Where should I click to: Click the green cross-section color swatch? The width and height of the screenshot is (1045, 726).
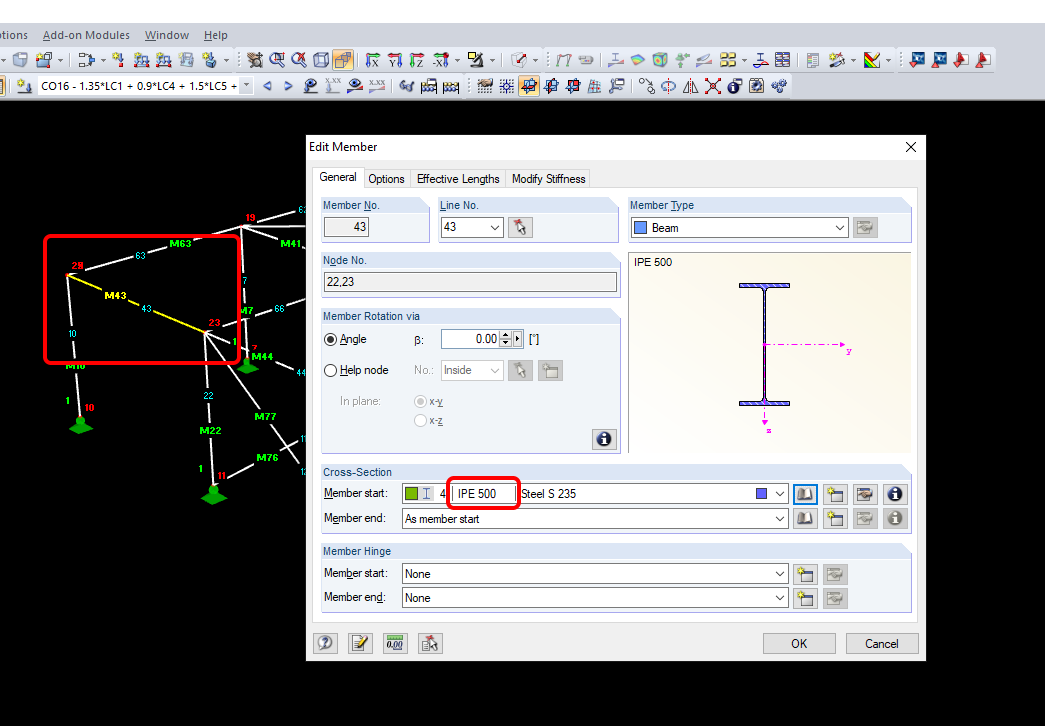pos(412,493)
